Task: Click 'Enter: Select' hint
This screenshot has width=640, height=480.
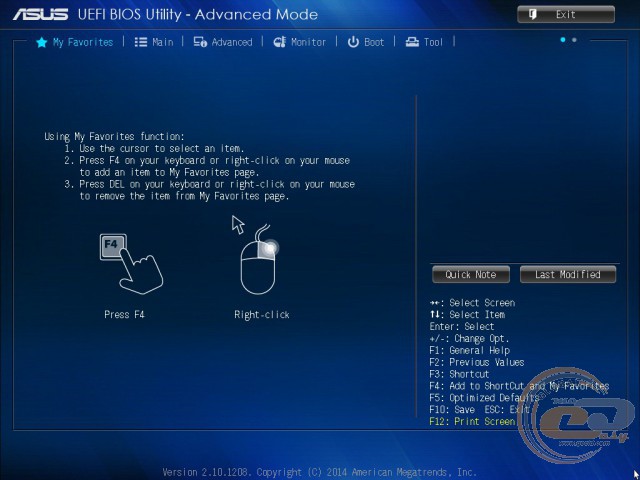Action: pyautogui.click(x=462, y=327)
